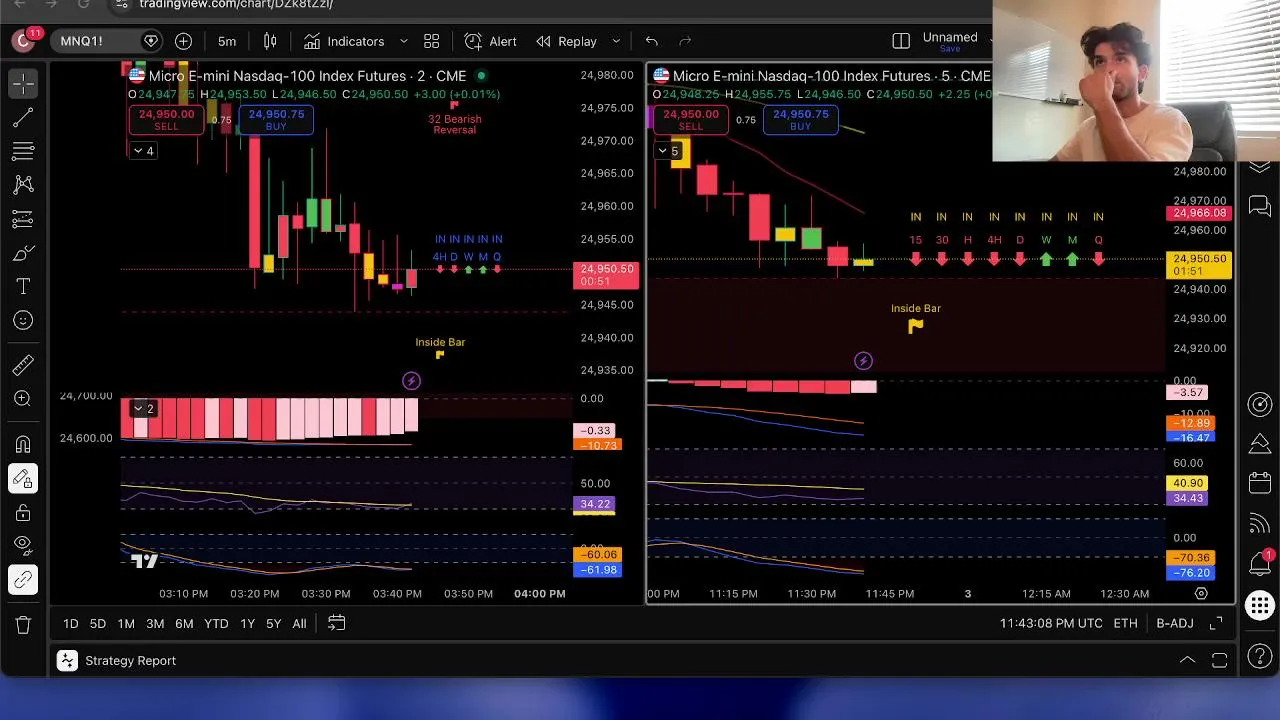The width and height of the screenshot is (1280, 720).
Task: Click the green market status dot
Action: (481, 76)
